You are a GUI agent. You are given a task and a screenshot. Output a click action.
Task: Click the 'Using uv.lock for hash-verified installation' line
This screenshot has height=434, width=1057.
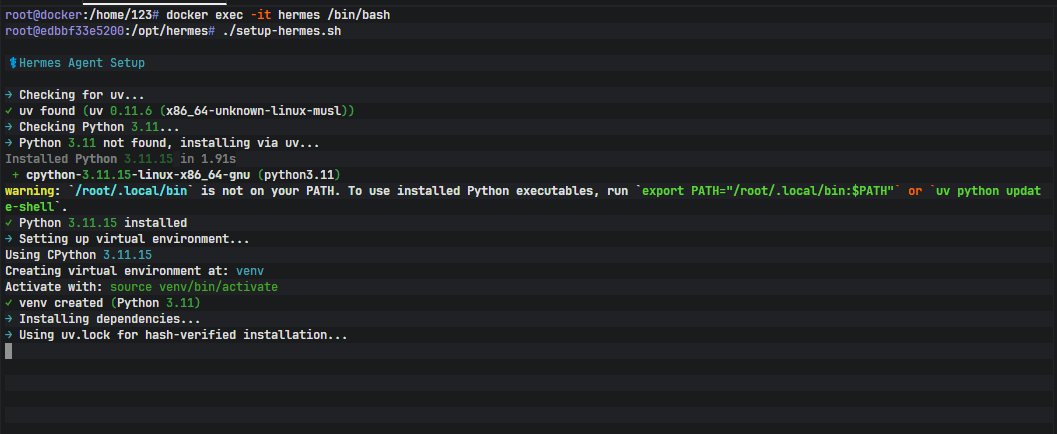point(182,334)
